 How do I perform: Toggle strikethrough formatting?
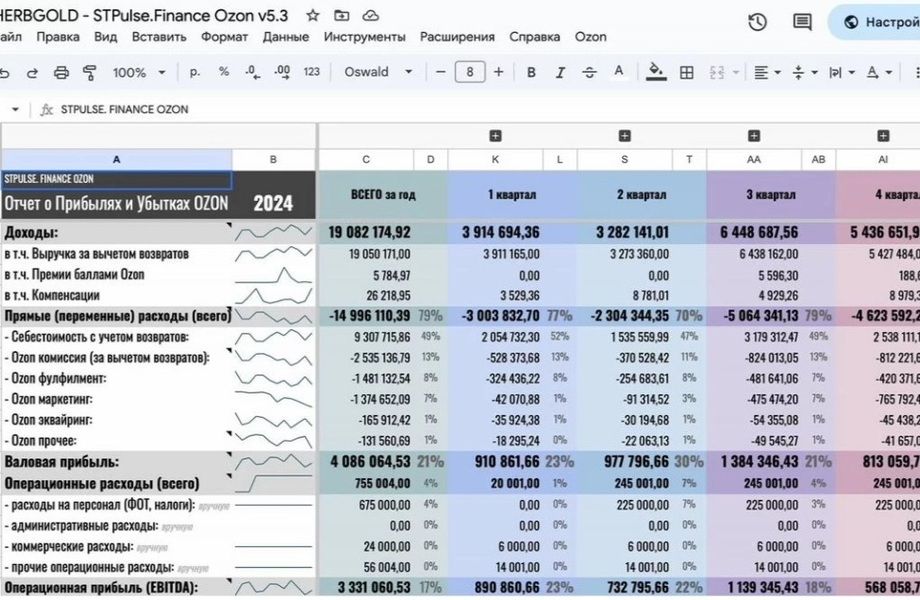(x=589, y=72)
